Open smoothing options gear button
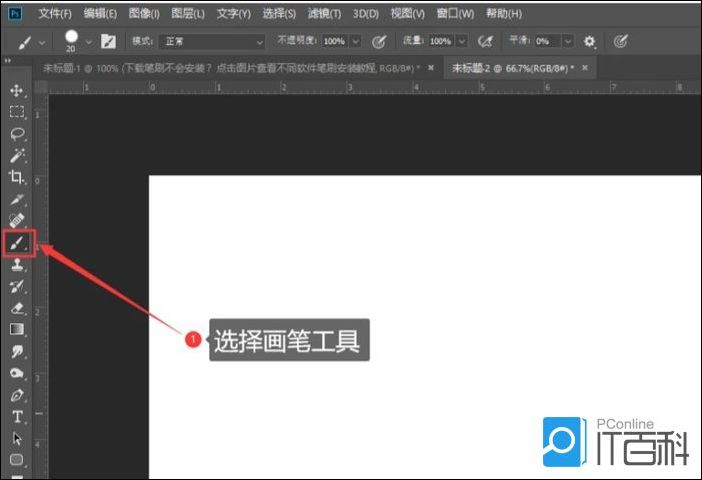Image resolution: width=702 pixels, height=480 pixels. (x=589, y=42)
